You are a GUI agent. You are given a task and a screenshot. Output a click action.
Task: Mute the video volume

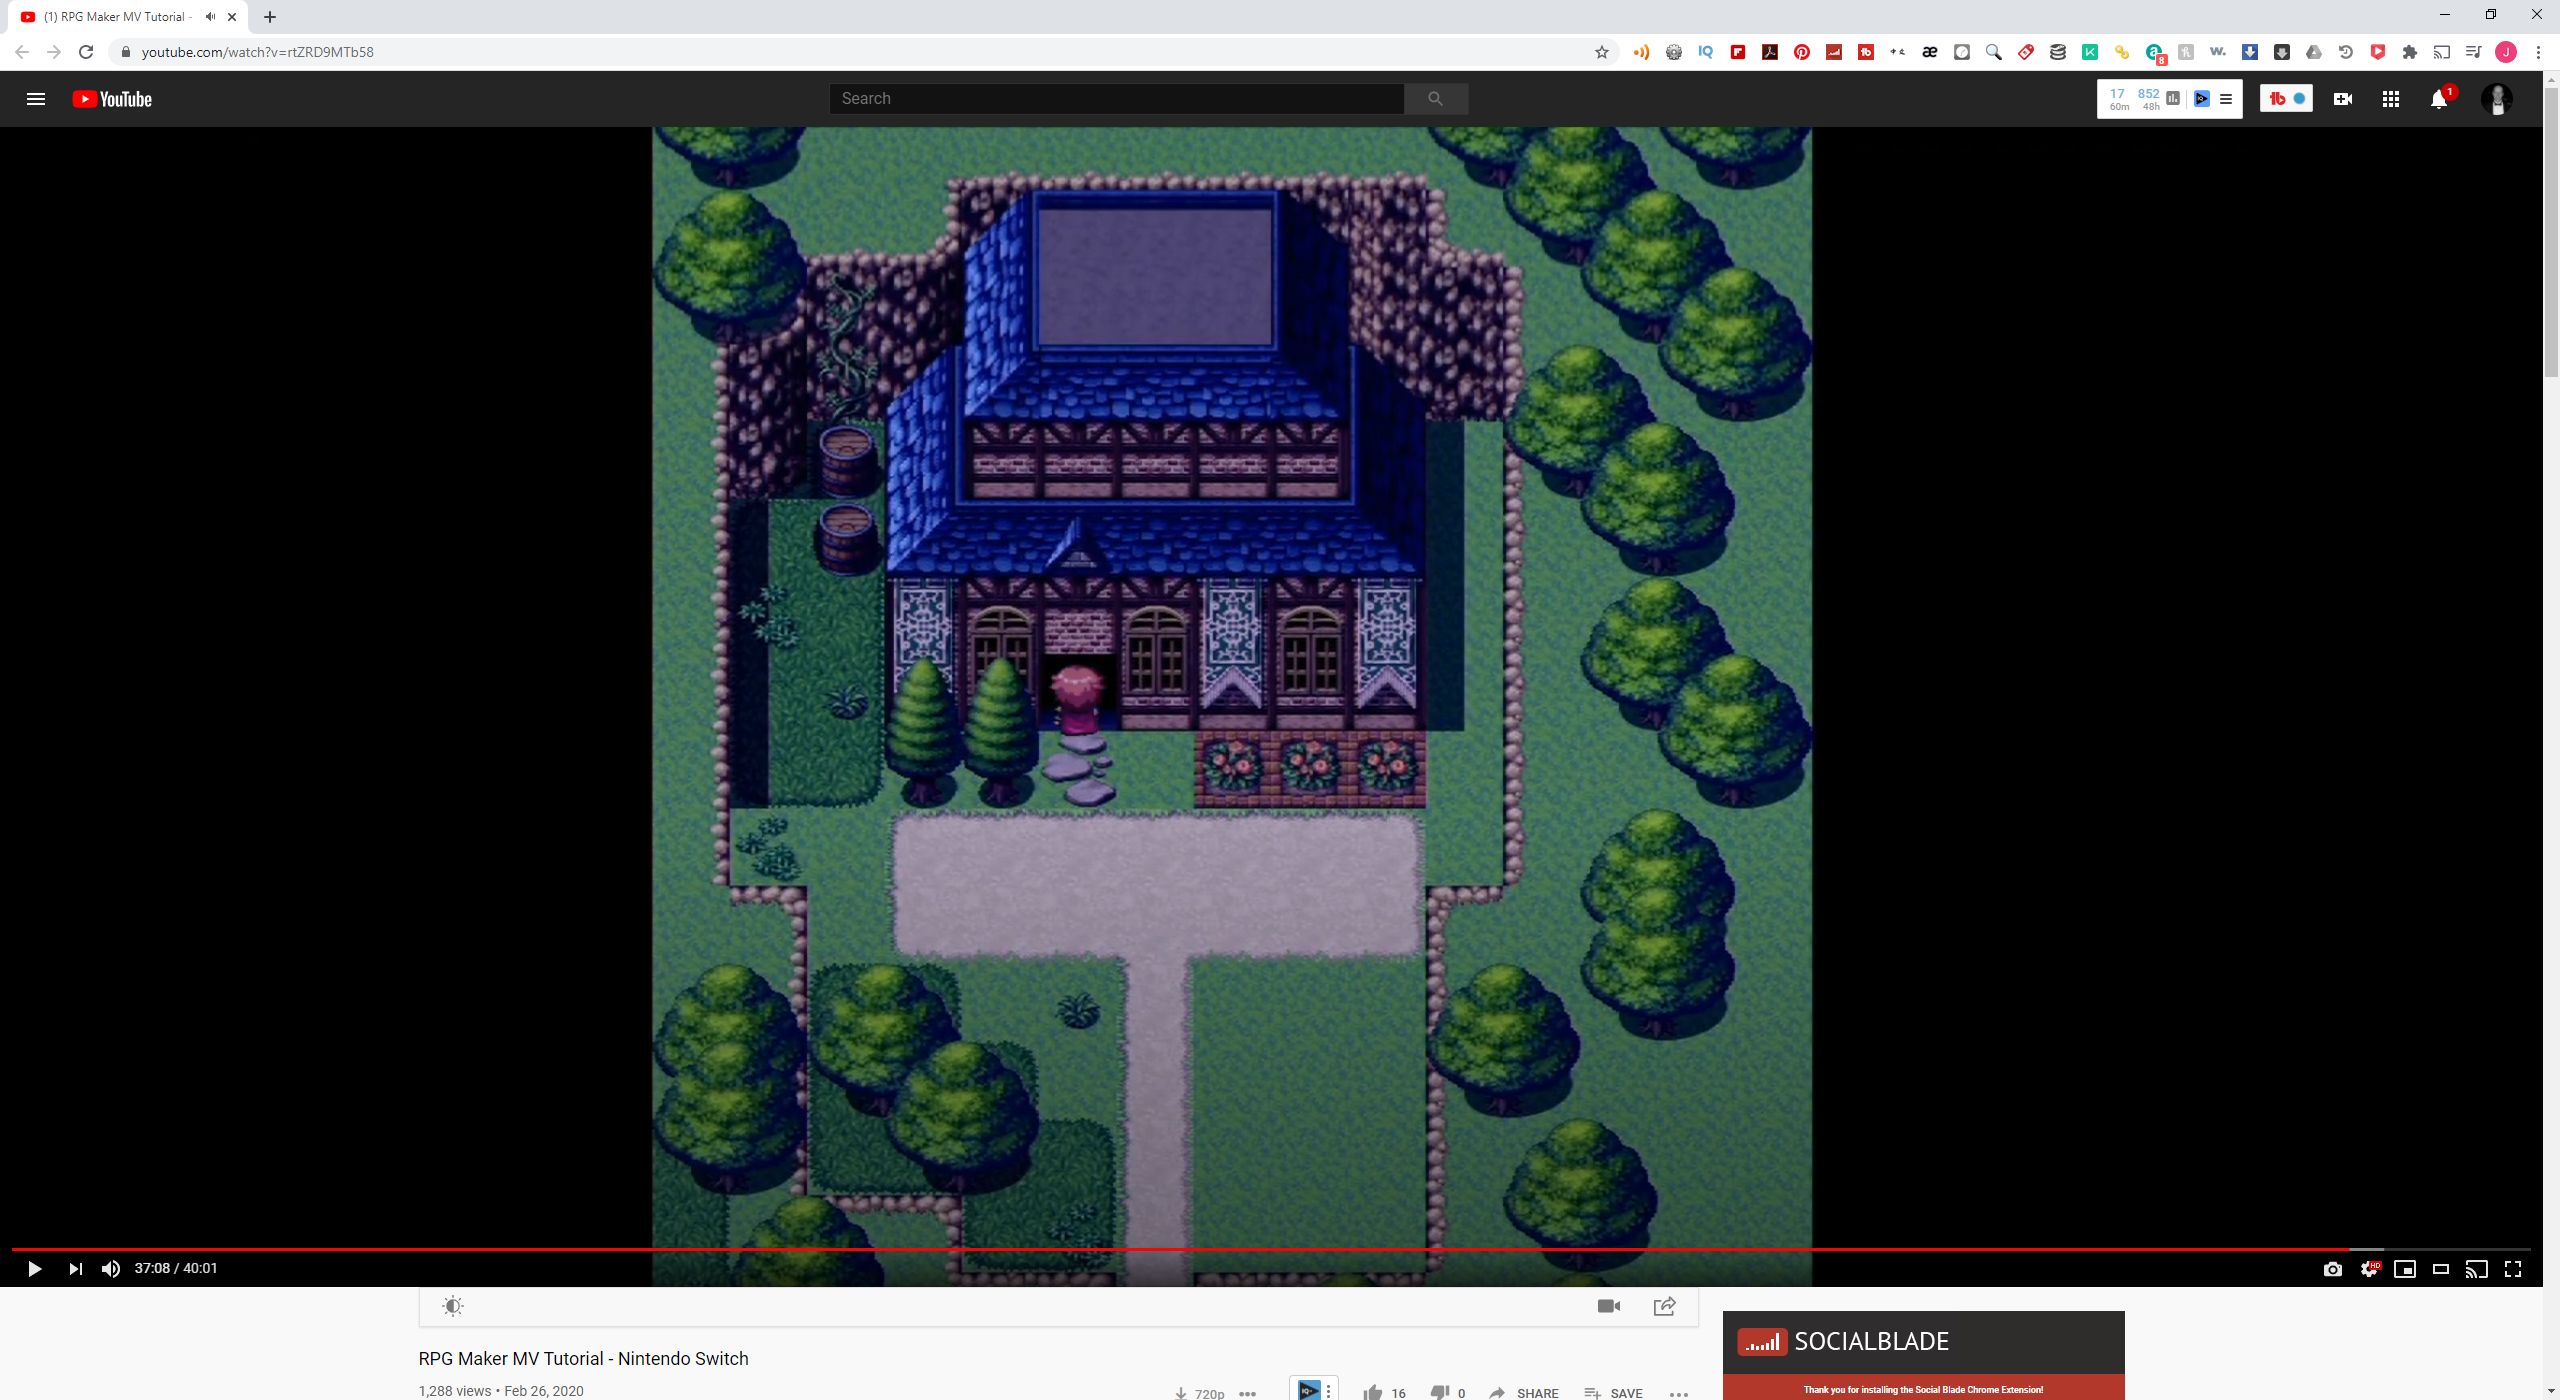tap(111, 1269)
